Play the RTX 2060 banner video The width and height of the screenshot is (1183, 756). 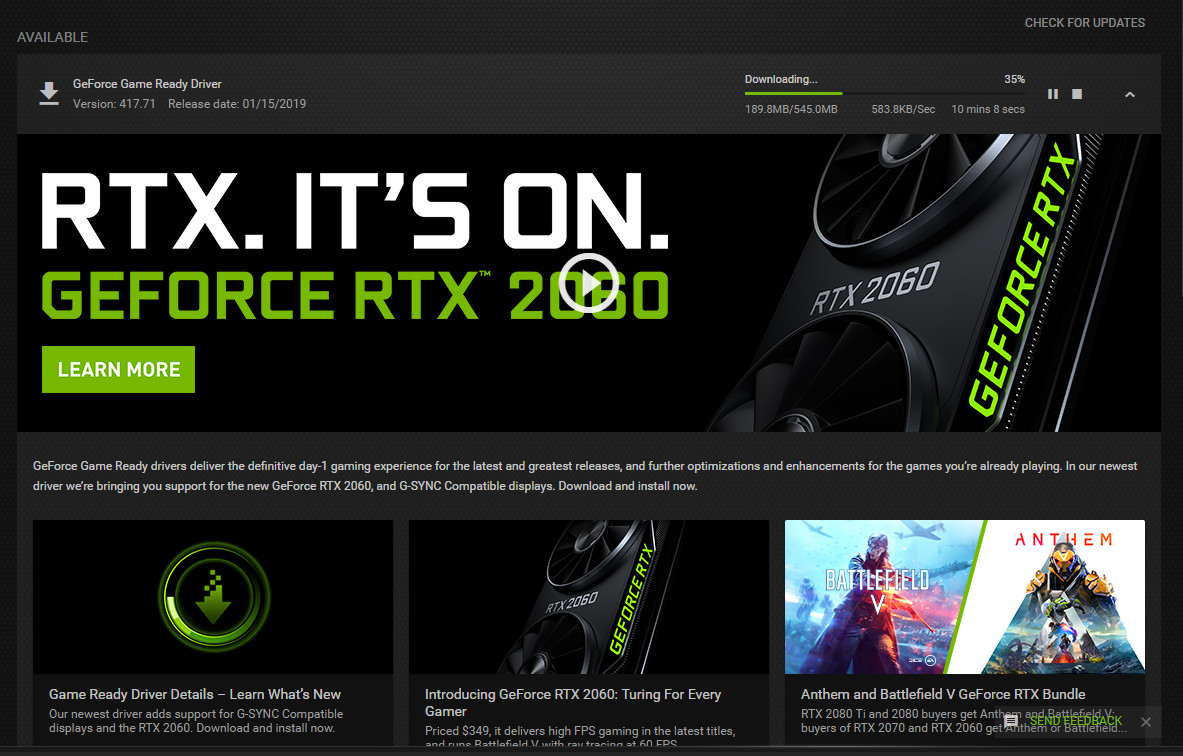click(588, 283)
